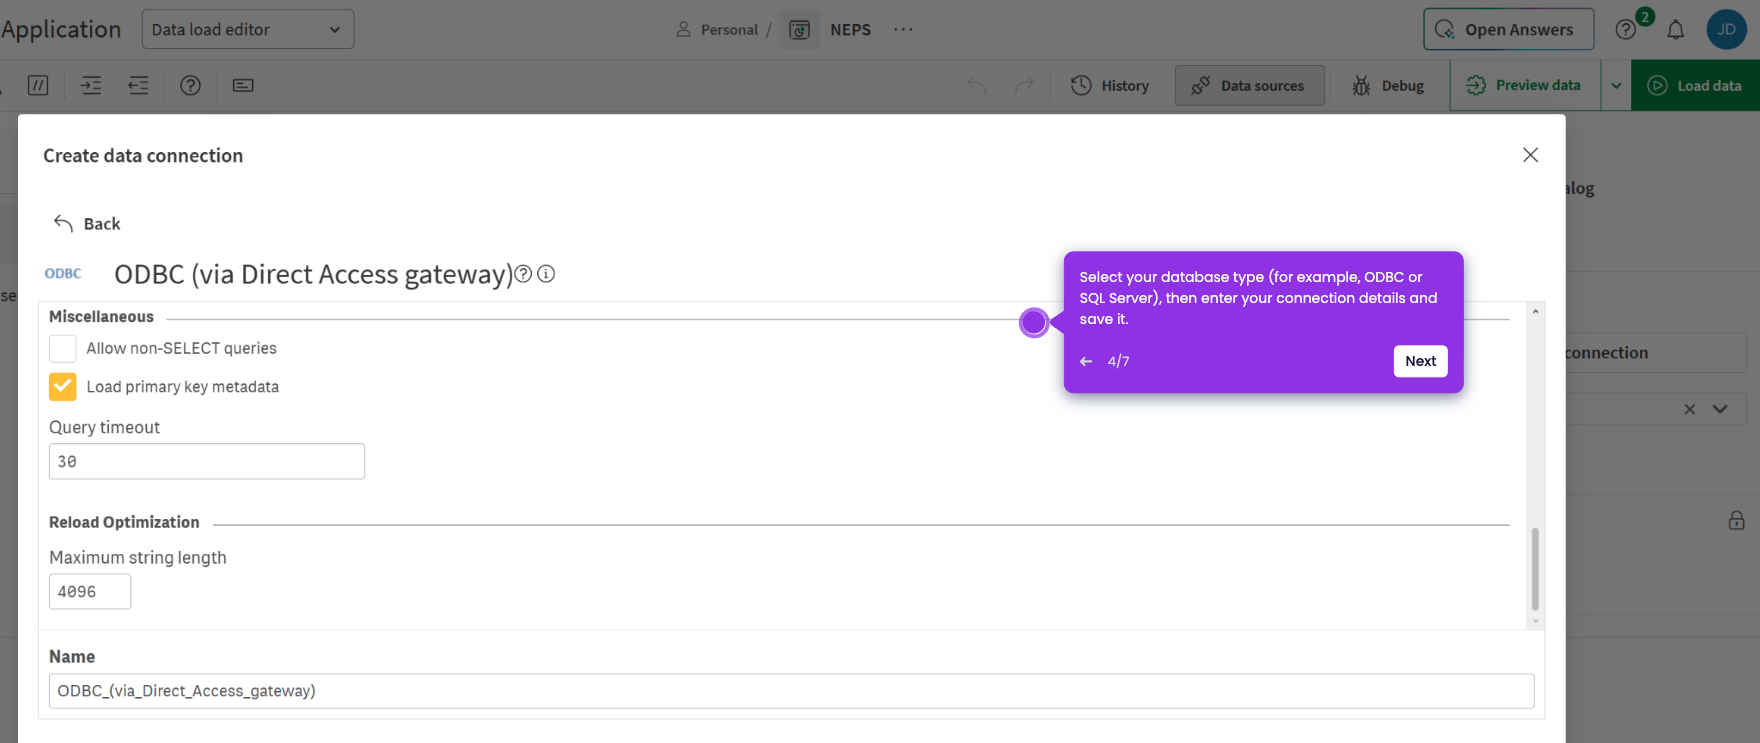Image resolution: width=1760 pixels, height=743 pixels.
Task: Open ODBC connector info icon
Action: 546,273
